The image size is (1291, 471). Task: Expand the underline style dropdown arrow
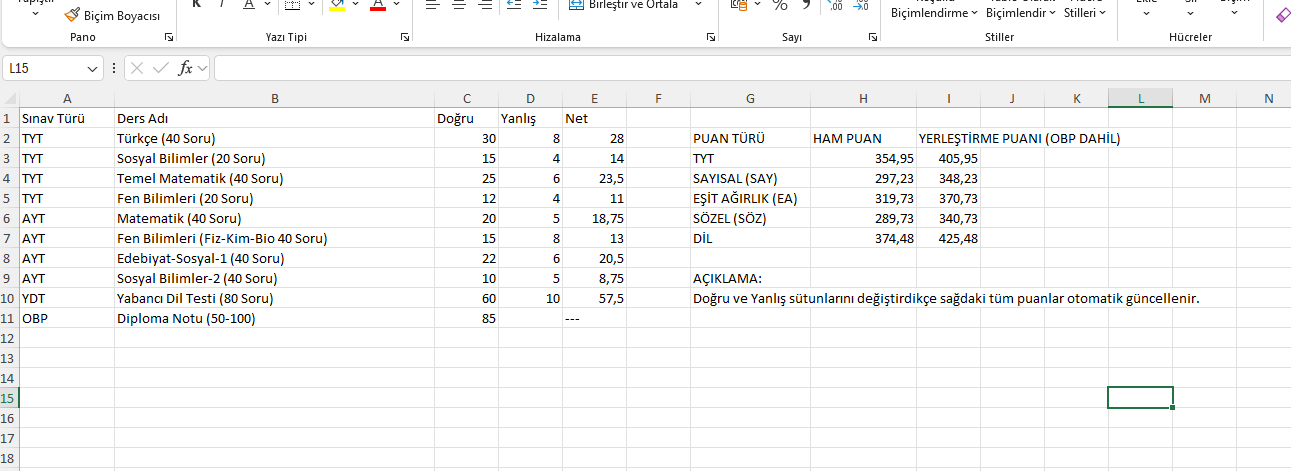(269, 5)
